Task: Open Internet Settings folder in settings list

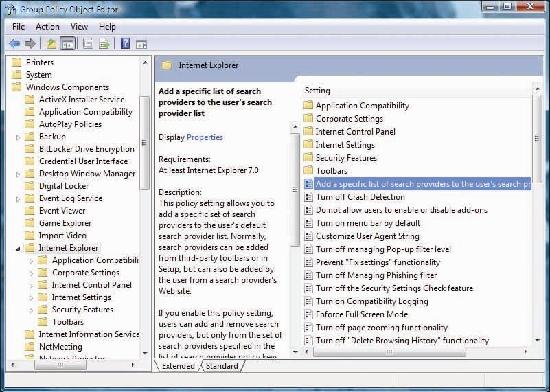Action: [345, 144]
